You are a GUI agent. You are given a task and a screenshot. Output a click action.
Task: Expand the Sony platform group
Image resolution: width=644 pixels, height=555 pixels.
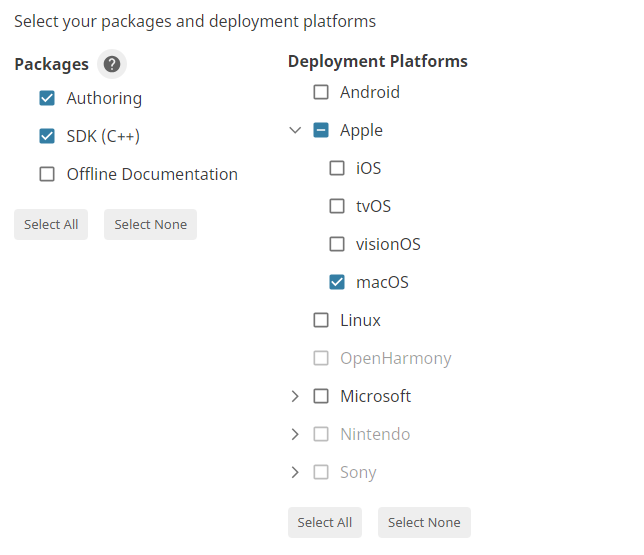pos(295,472)
